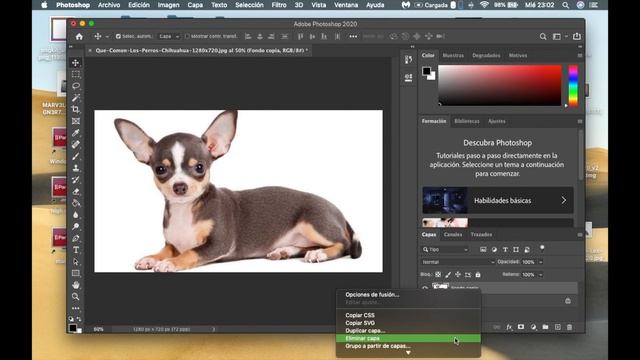Toggle lock transparent pixels

coord(438,275)
